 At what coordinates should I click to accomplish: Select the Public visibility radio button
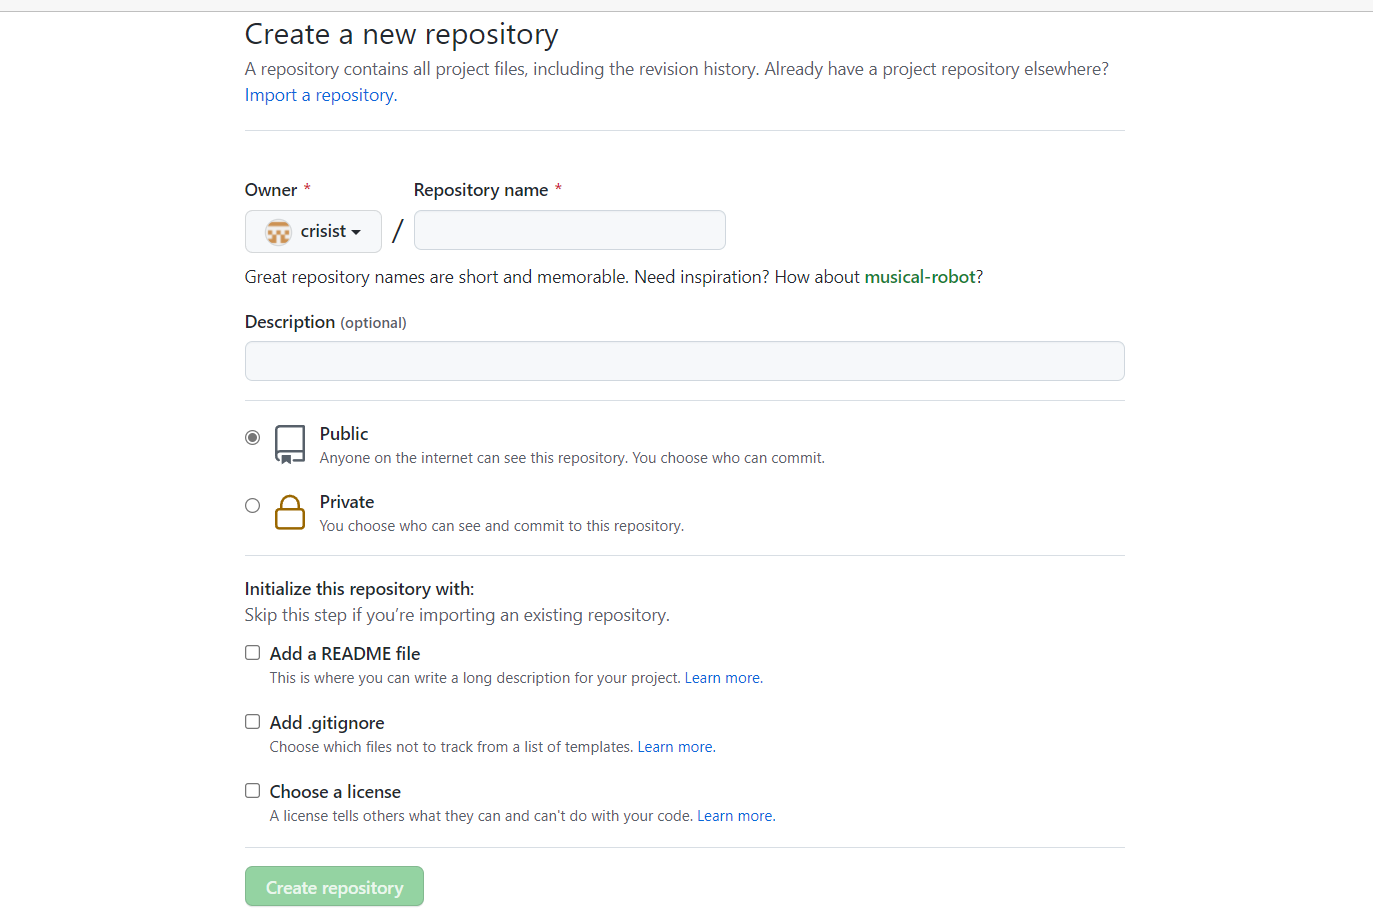[253, 437]
